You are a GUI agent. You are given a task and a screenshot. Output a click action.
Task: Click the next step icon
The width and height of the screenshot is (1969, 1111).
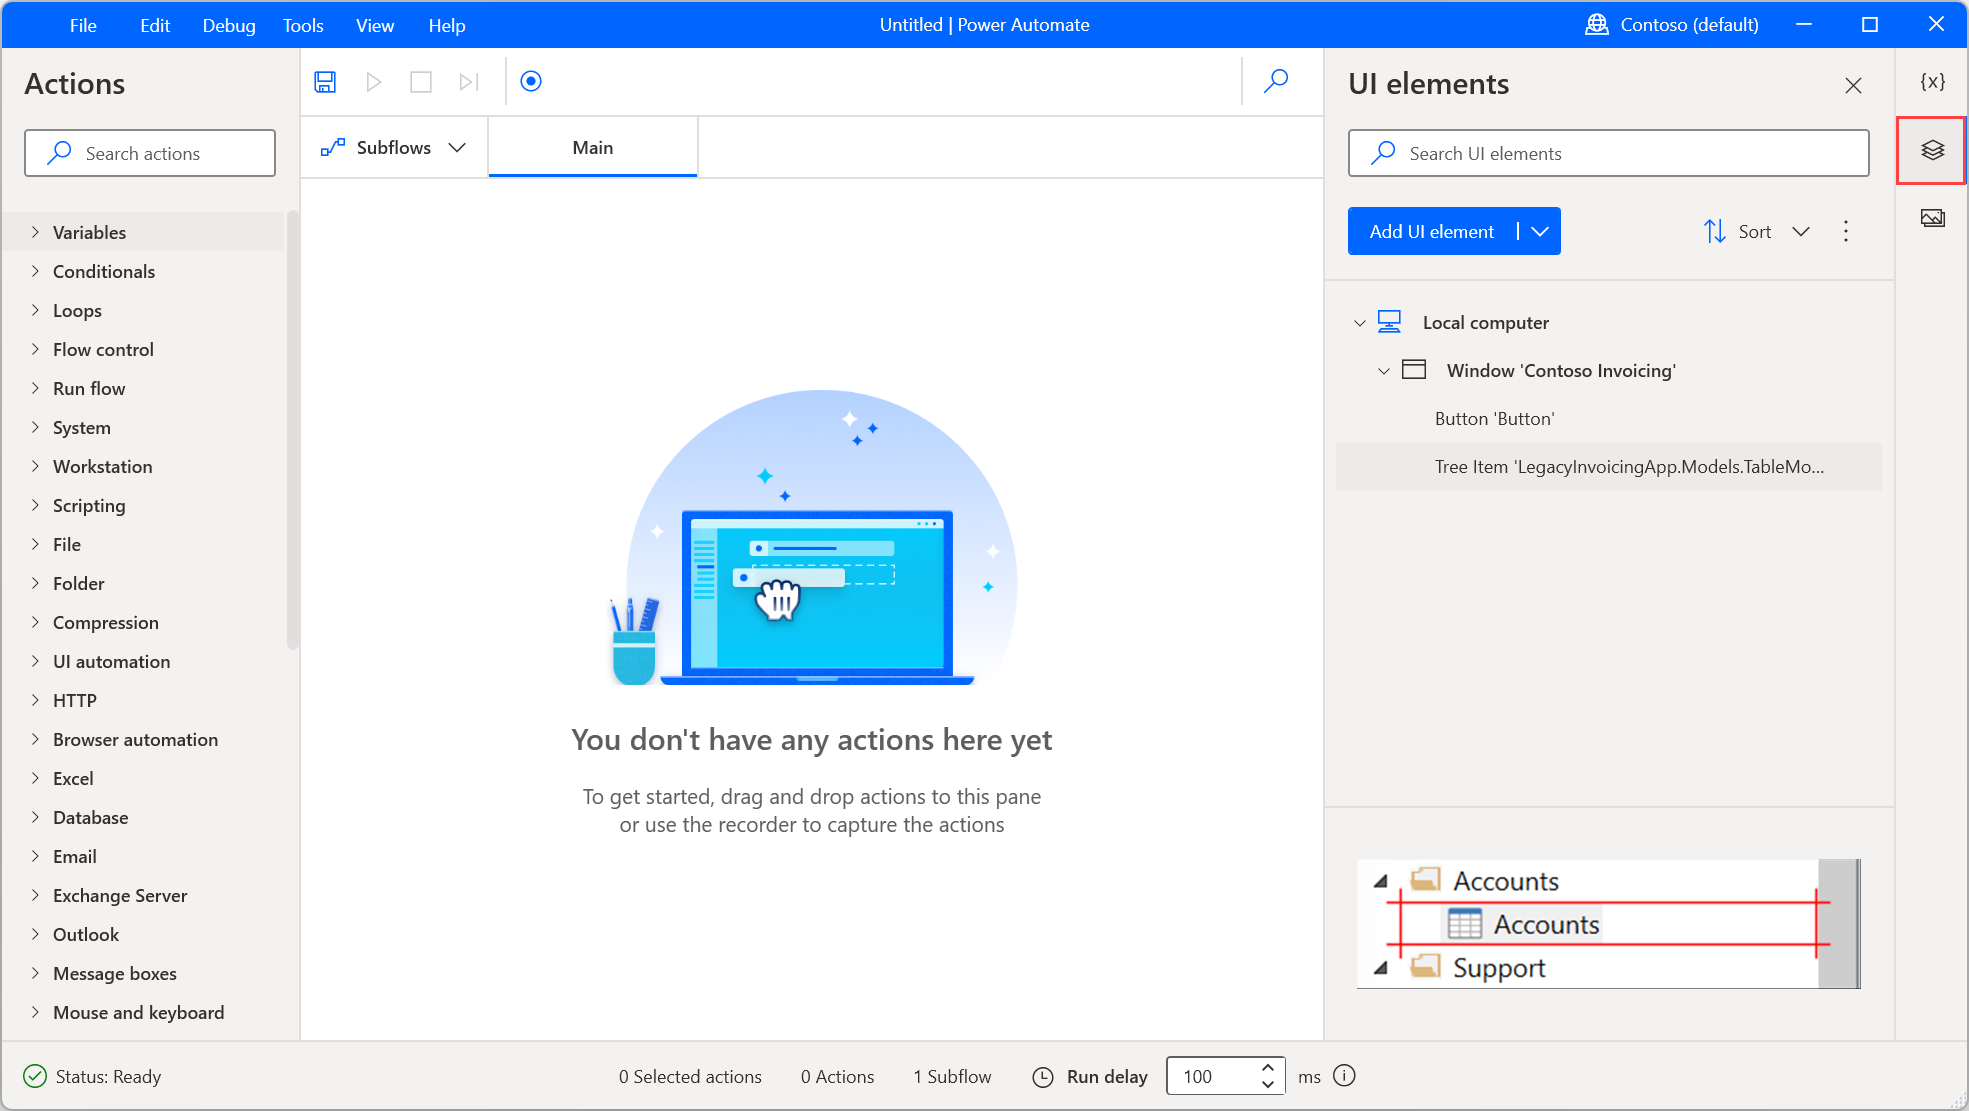click(x=469, y=81)
